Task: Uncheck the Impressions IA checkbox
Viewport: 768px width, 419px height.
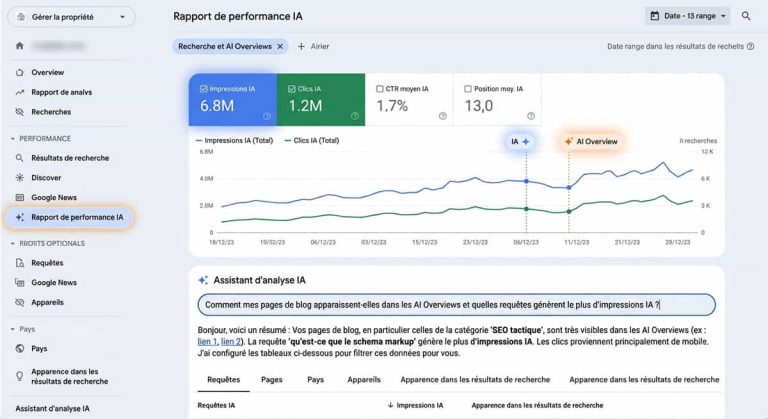Action: point(204,89)
